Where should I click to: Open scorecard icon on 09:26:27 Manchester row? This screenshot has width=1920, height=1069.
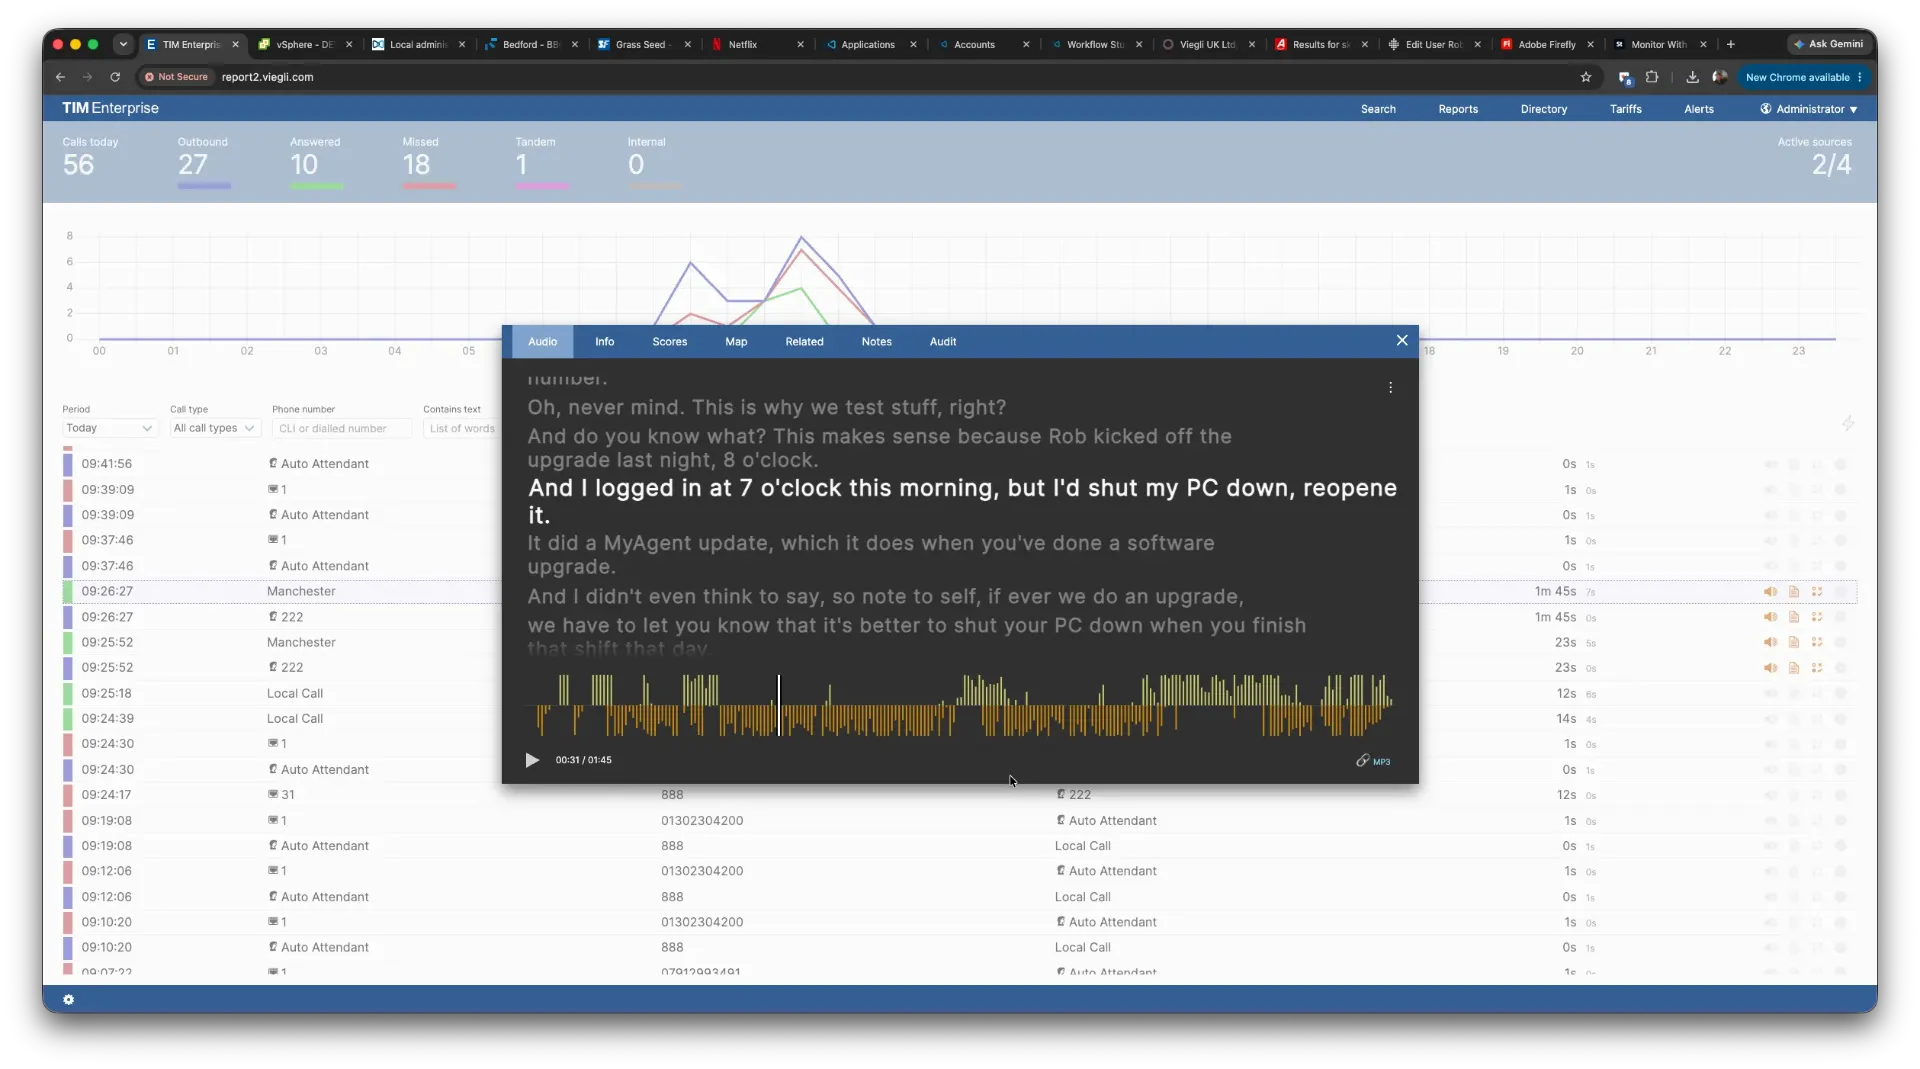[1817, 592]
